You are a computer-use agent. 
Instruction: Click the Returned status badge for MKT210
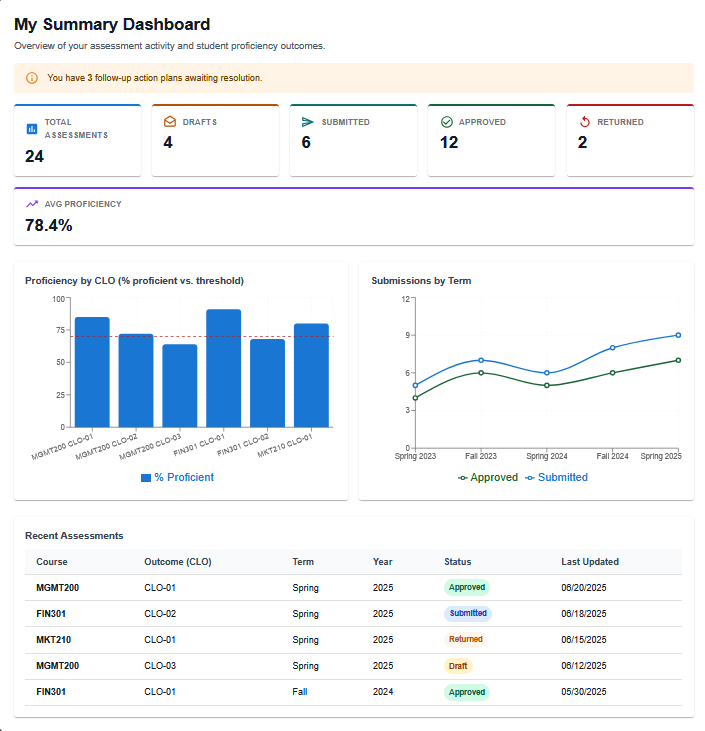pyautogui.click(x=465, y=640)
